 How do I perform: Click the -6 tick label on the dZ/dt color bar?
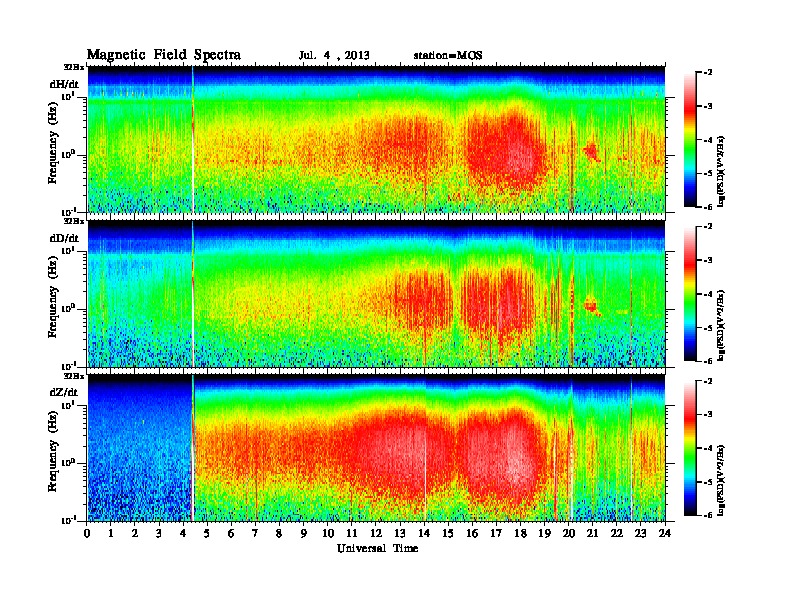click(708, 515)
